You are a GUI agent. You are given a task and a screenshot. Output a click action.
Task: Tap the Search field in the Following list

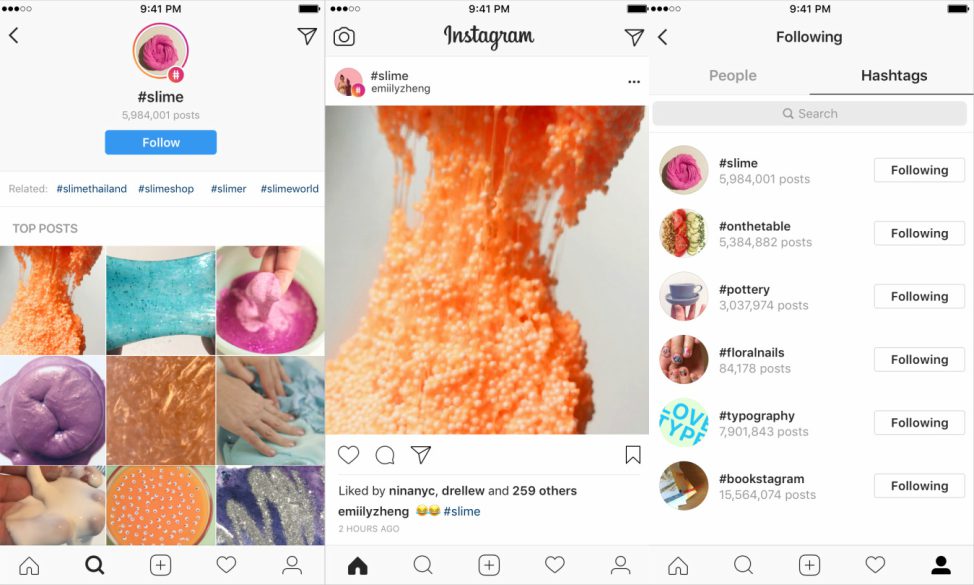point(809,114)
